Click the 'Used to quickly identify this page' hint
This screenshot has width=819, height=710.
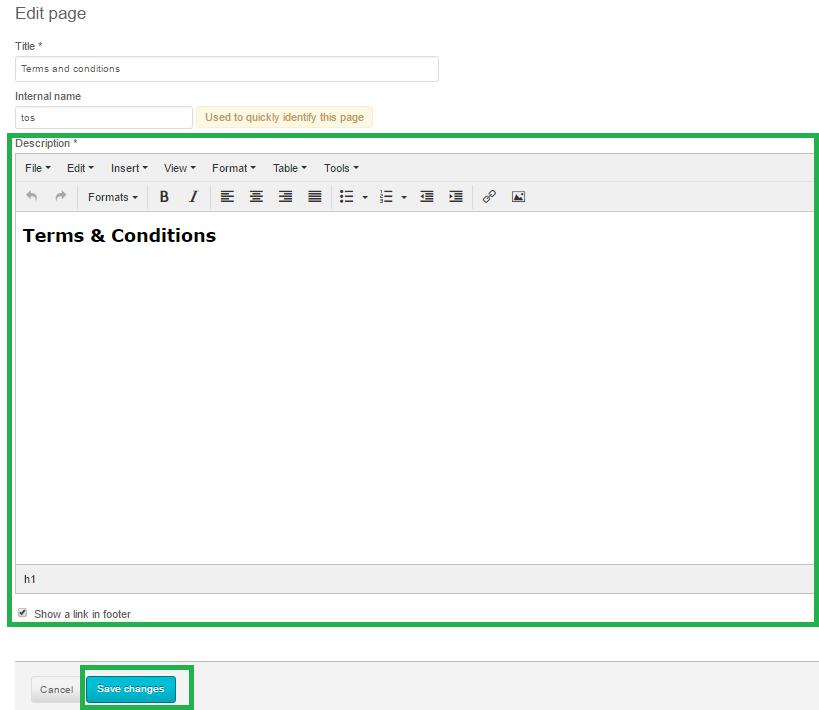(x=284, y=117)
